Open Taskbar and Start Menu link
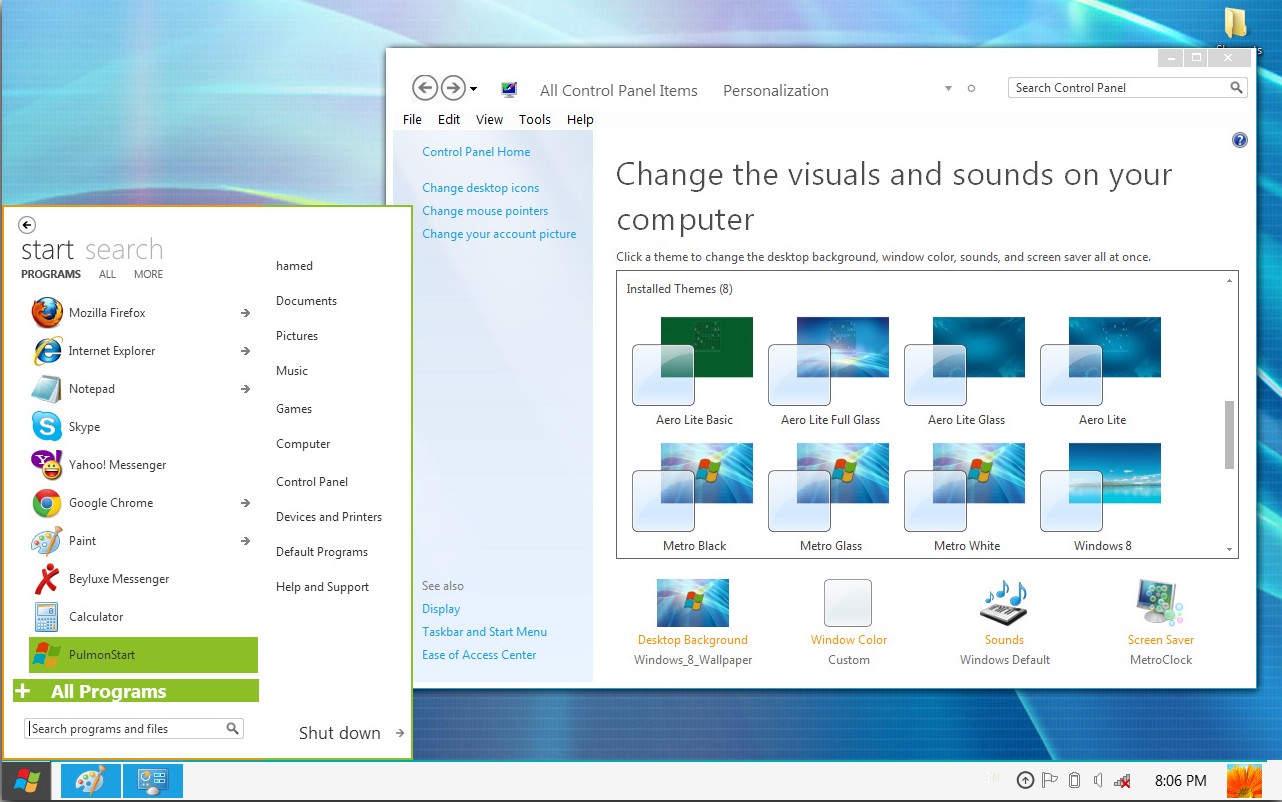Image resolution: width=1282 pixels, height=802 pixels. [x=484, y=632]
